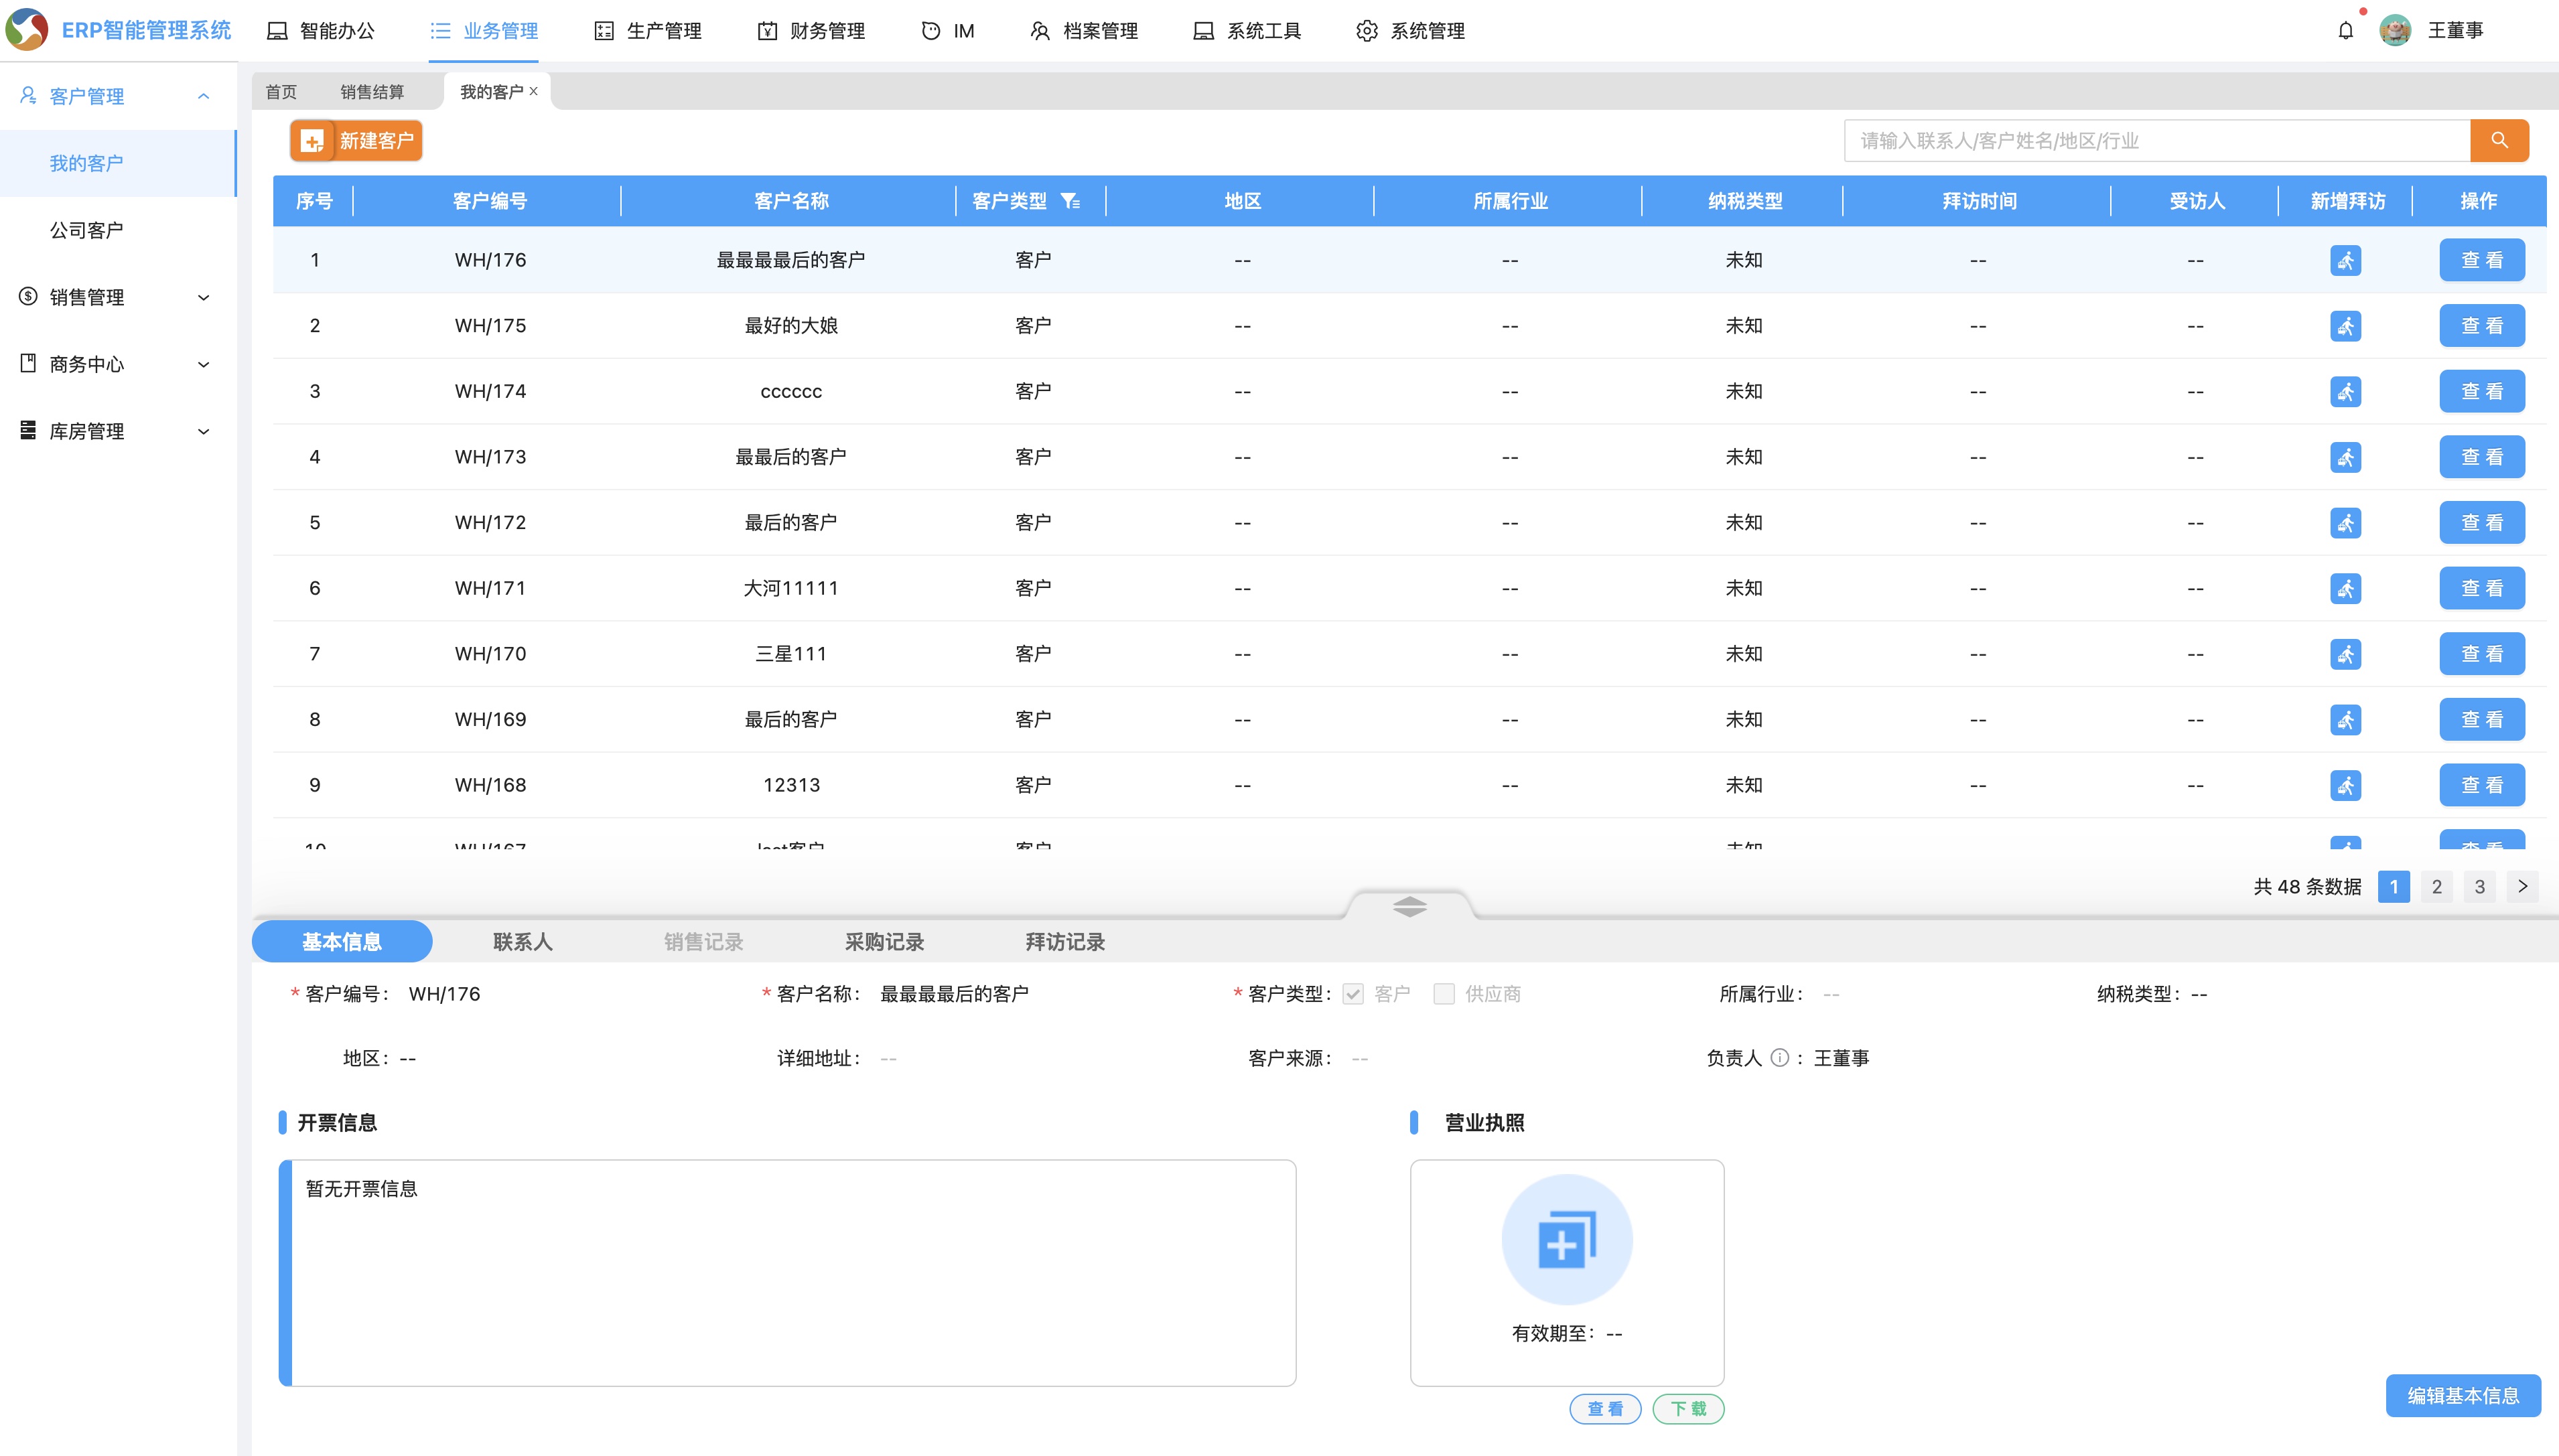The image size is (2559, 1456).
Task: Click the 拜访时间 column header
Action: (x=1979, y=201)
